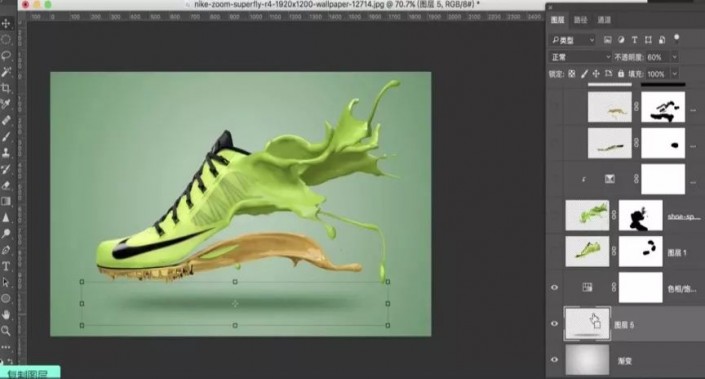Toggle prevent artboard auto-nesting lock

(608, 74)
